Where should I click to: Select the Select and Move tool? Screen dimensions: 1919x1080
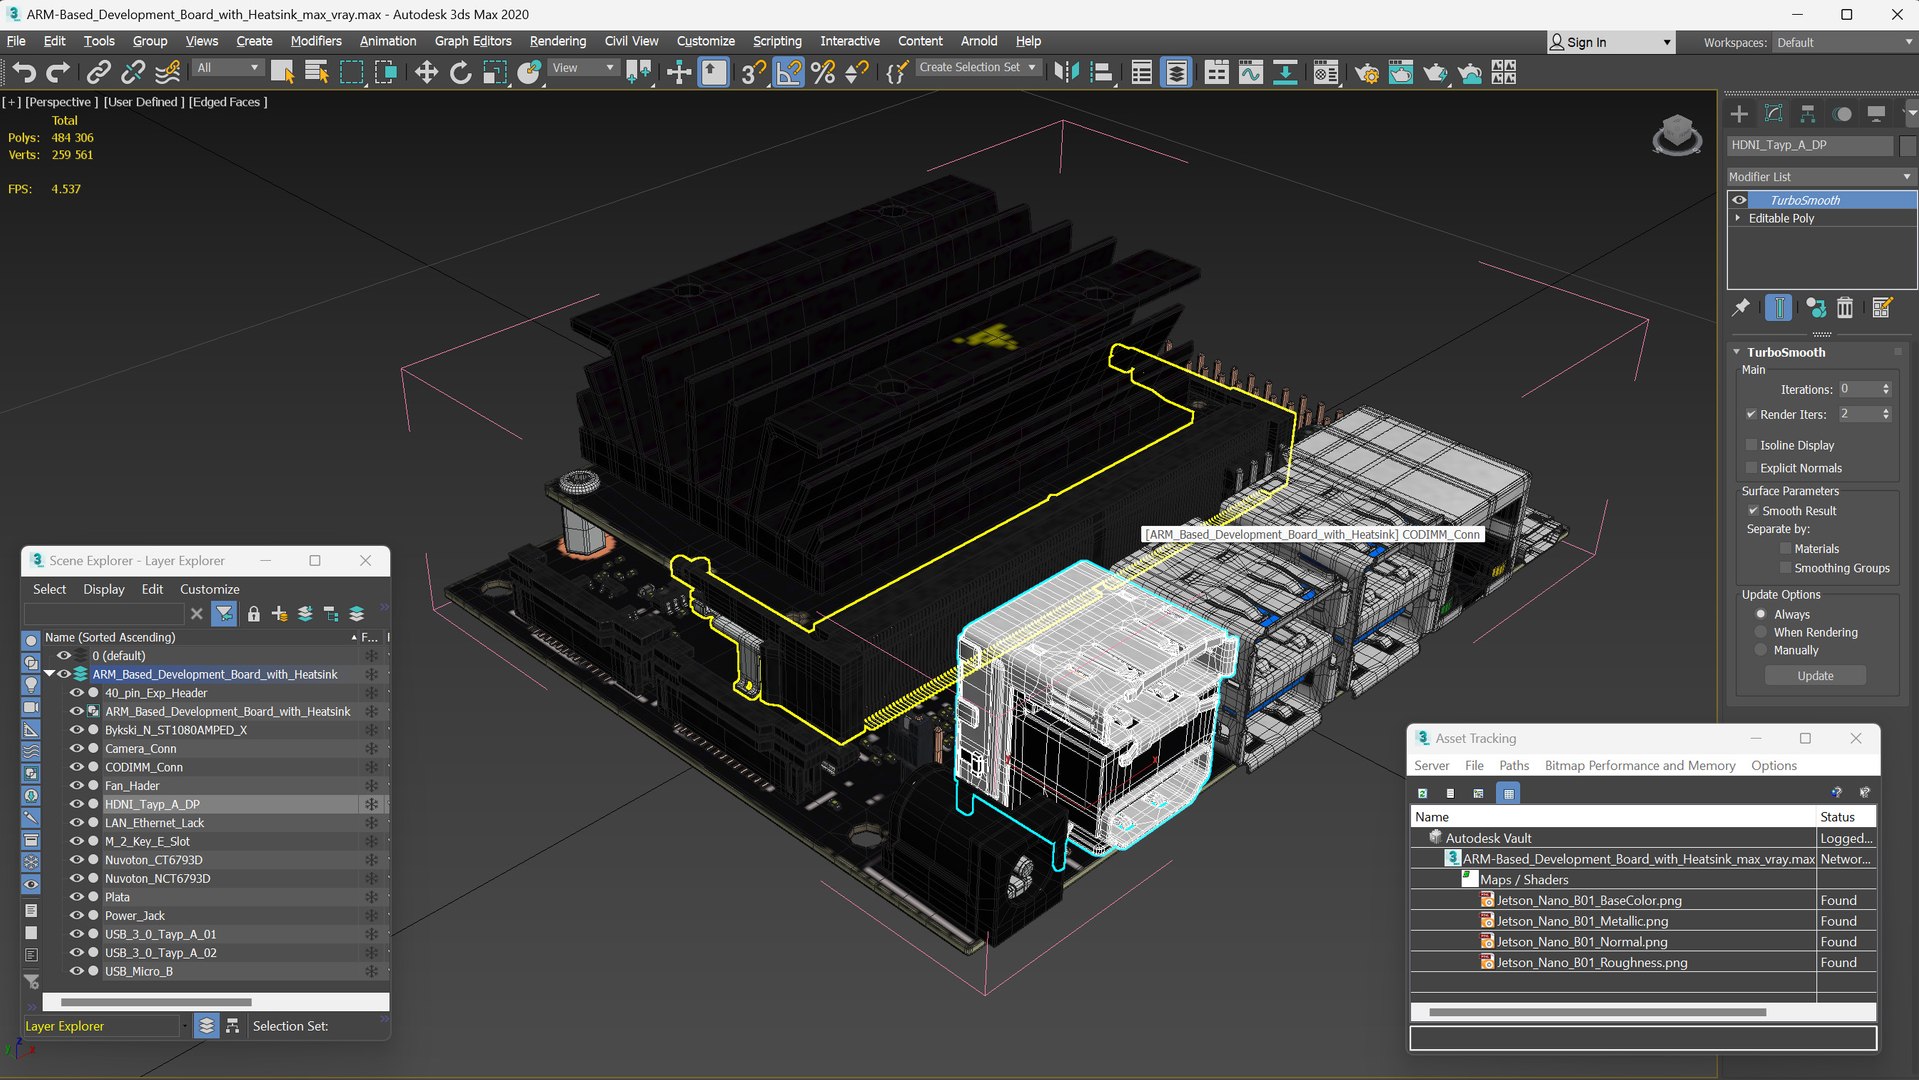pos(426,72)
